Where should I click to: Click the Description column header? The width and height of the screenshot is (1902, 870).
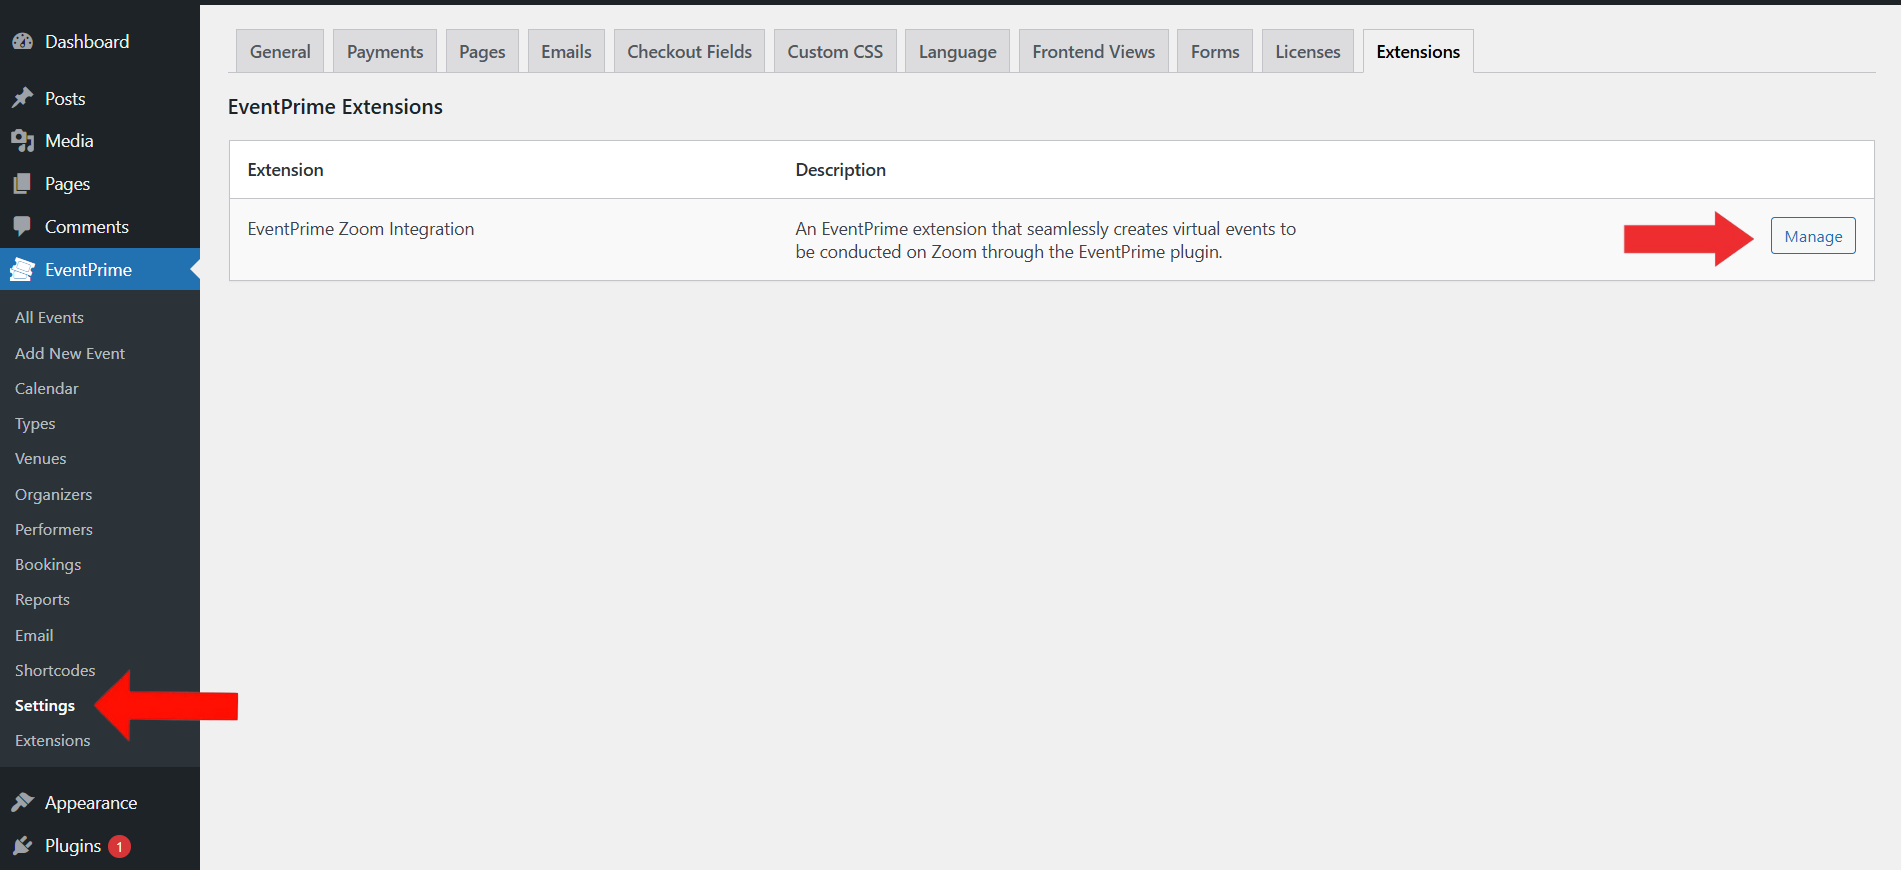pos(841,170)
